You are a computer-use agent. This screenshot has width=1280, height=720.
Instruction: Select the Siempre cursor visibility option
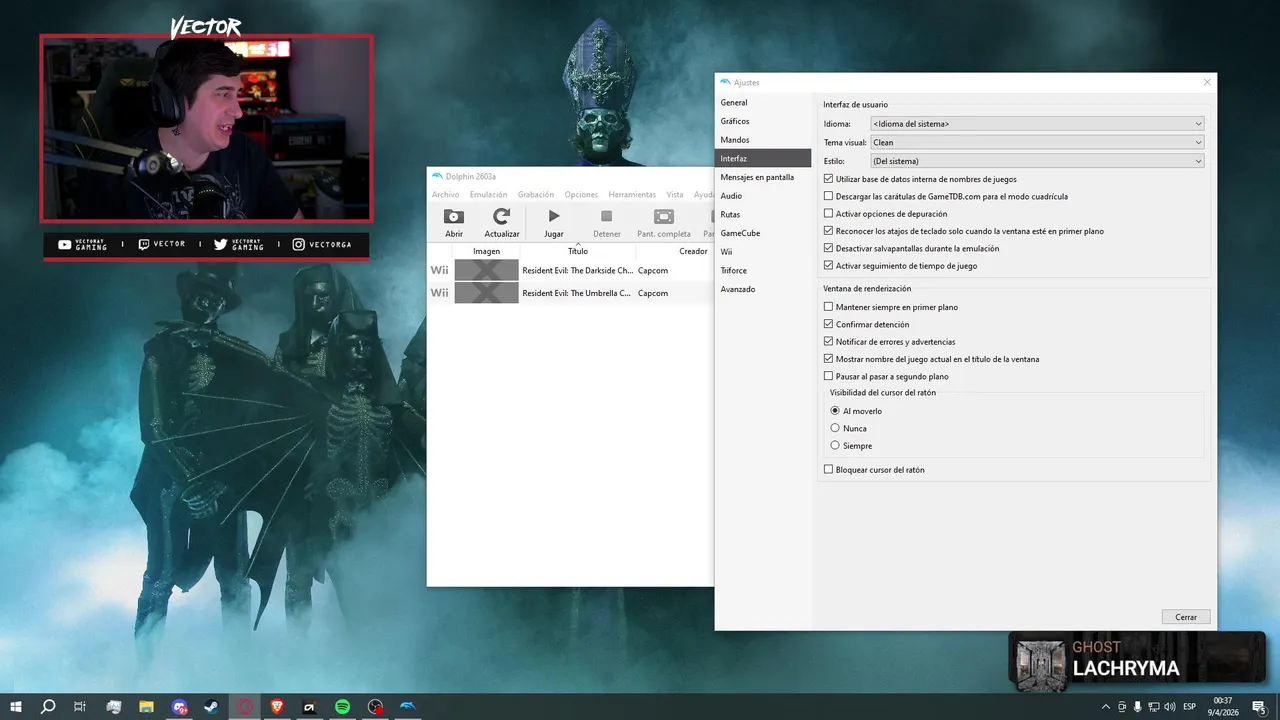coord(835,445)
